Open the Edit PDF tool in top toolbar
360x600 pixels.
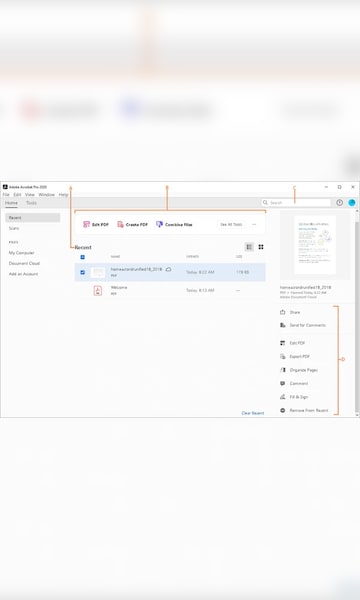tap(96, 225)
